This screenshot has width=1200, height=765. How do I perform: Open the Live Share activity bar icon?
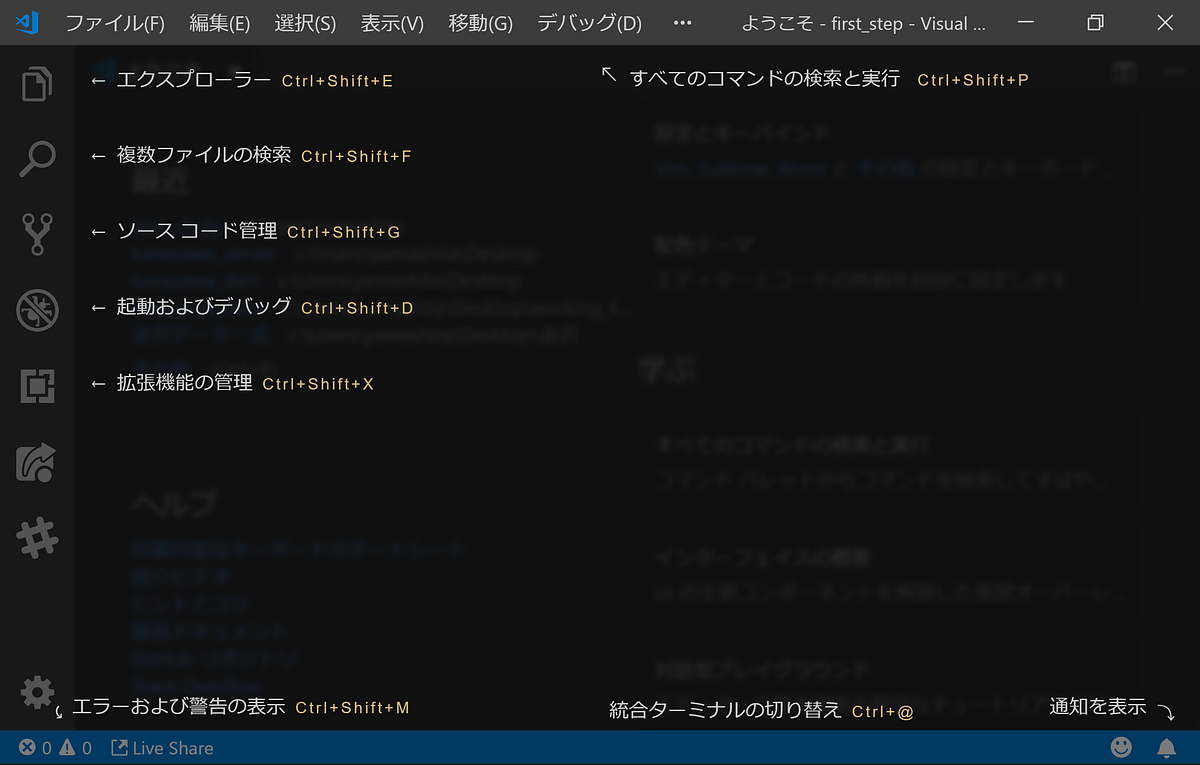coord(37,462)
